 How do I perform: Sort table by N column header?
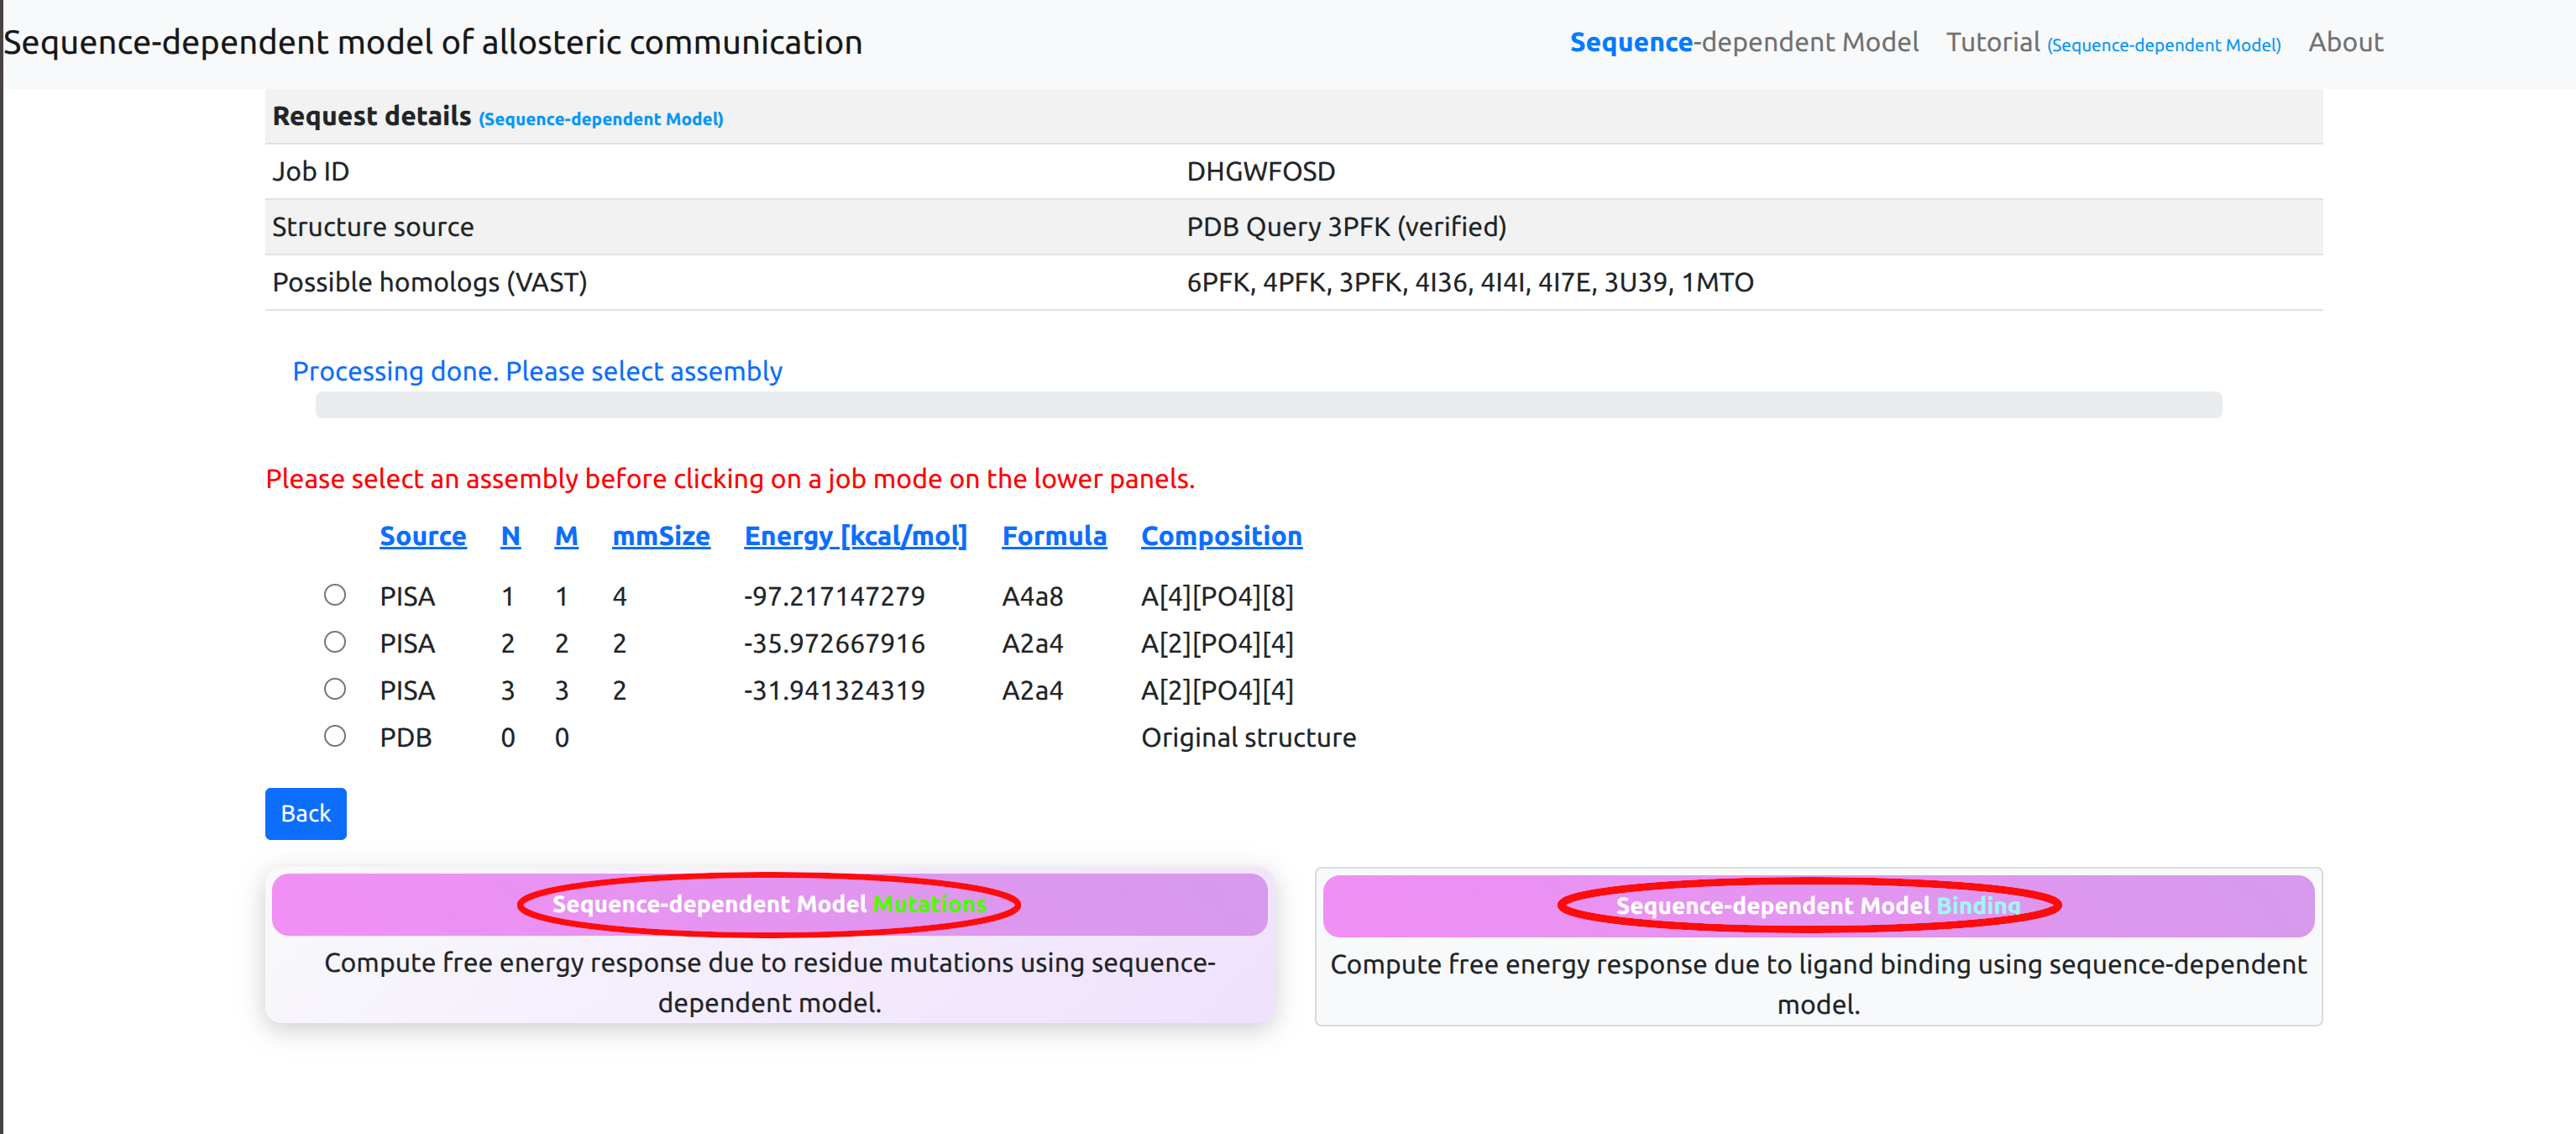[510, 536]
